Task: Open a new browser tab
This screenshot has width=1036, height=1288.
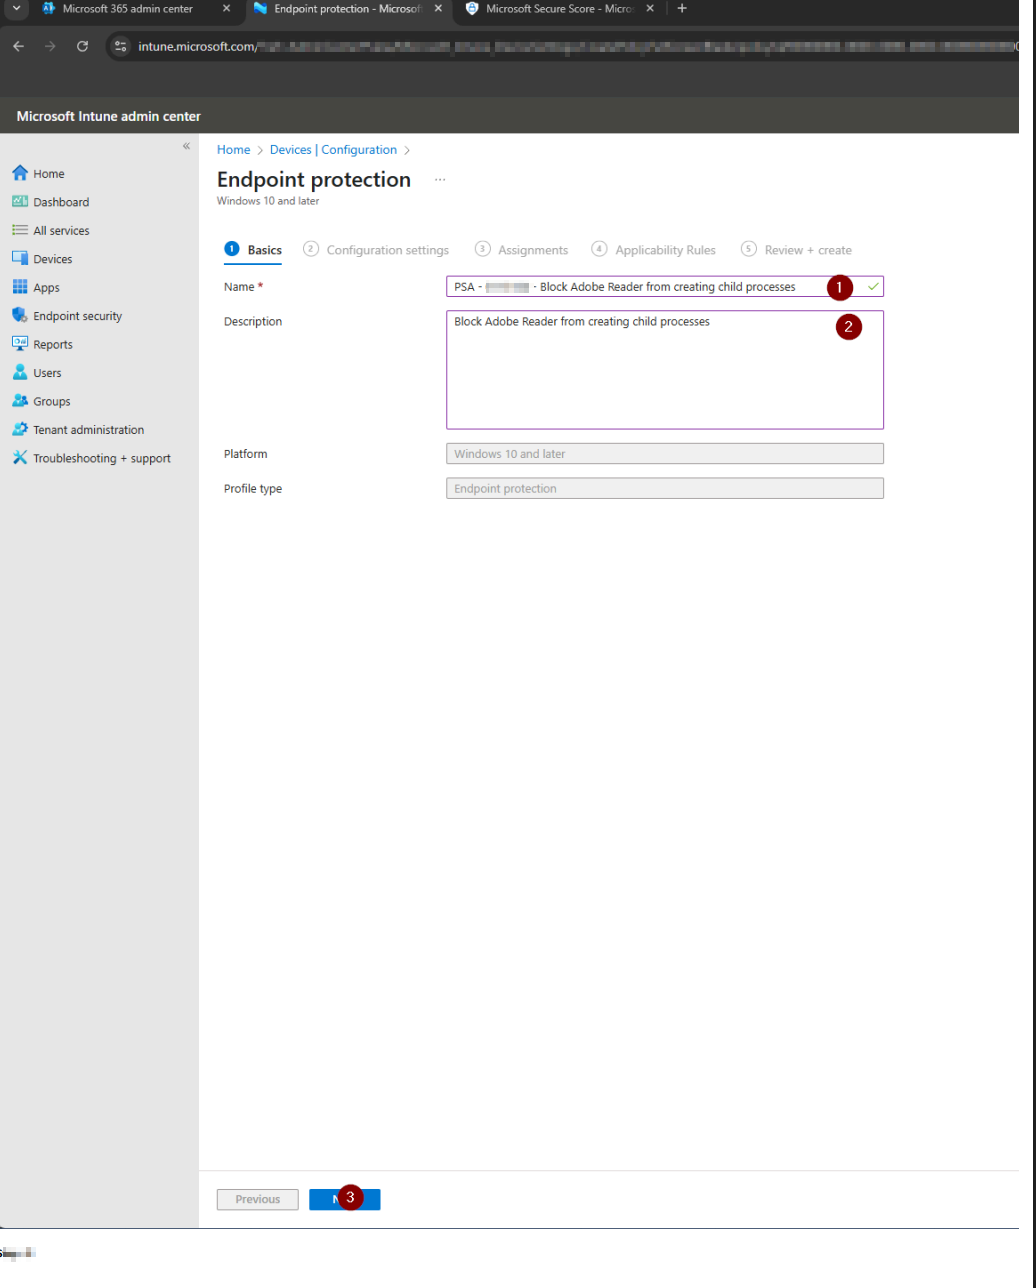Action: coord(682,8)
